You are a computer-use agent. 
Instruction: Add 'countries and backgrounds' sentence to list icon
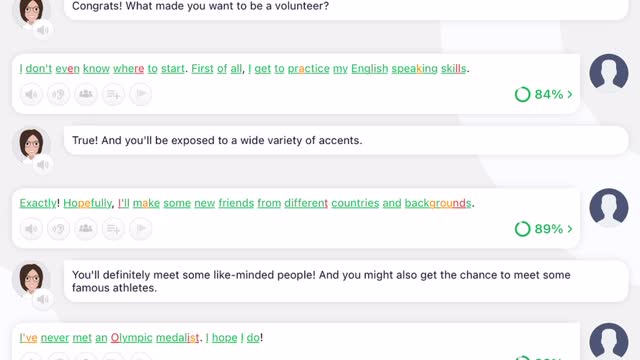click(x=113, y=229)
